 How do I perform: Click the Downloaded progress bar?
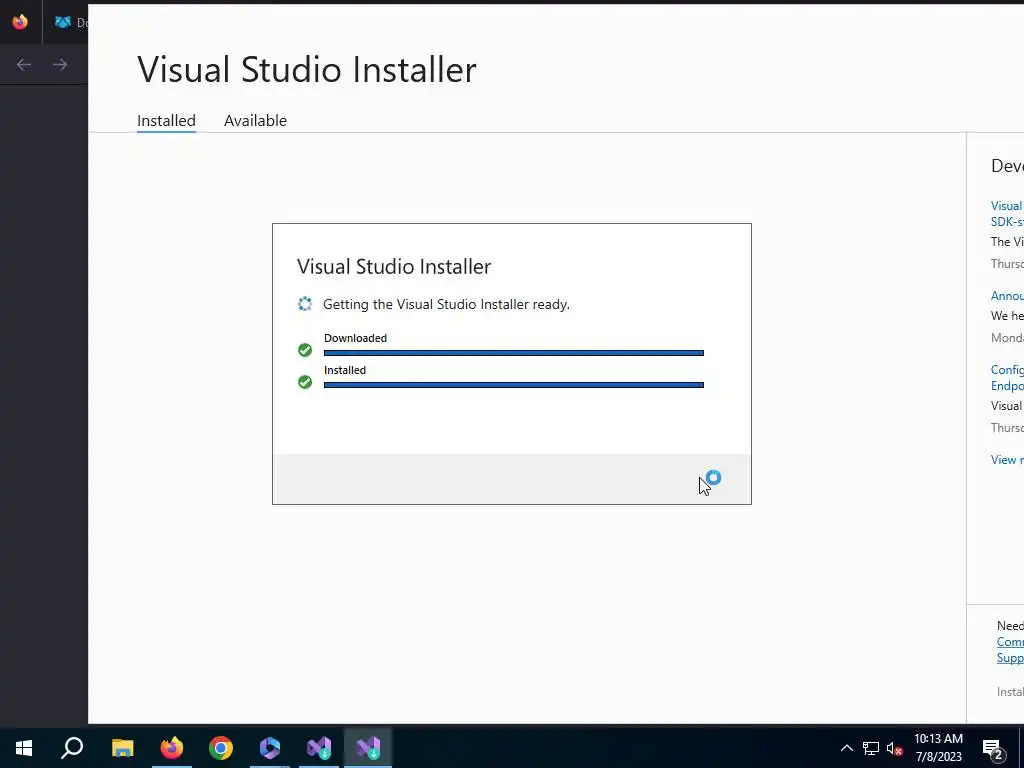click(x=514, y=353)
